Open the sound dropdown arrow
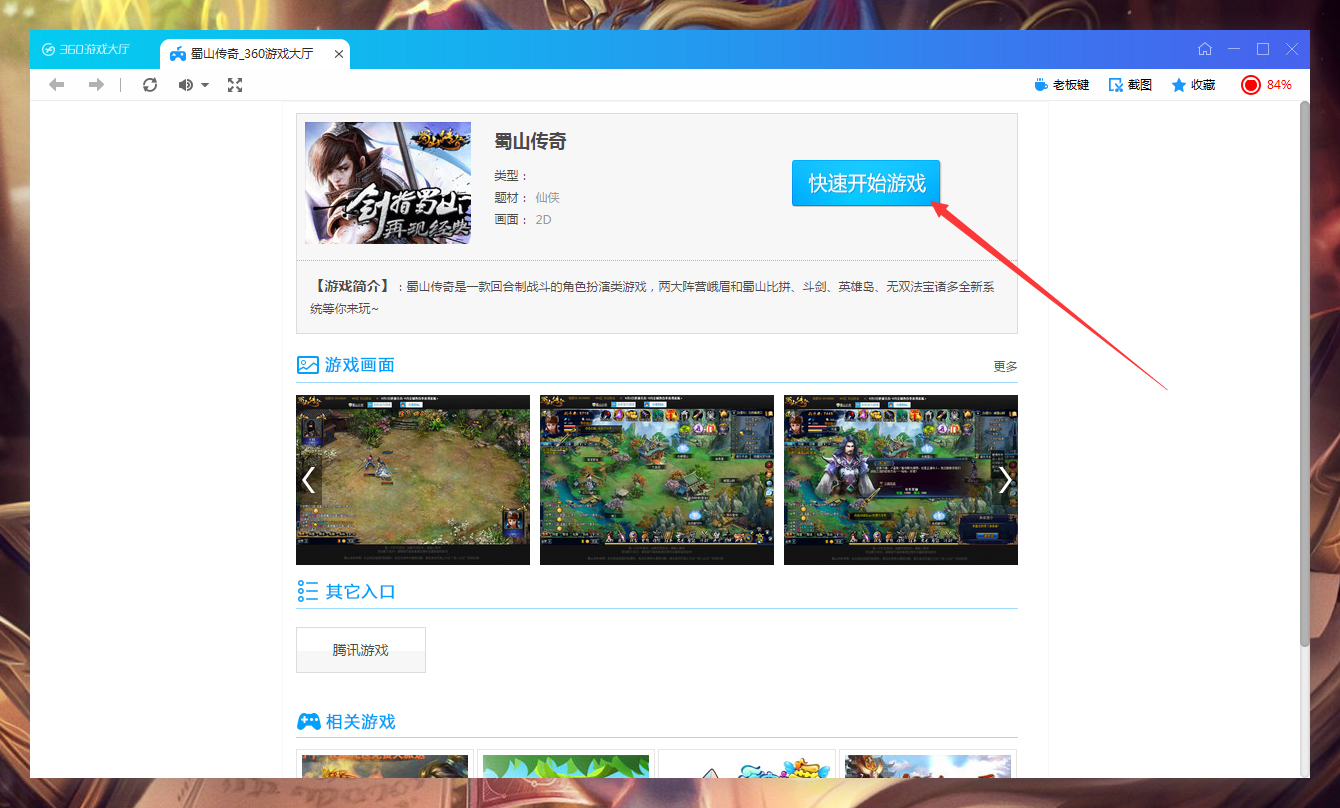Screen dimensions: 1340x808 [205, 85]
